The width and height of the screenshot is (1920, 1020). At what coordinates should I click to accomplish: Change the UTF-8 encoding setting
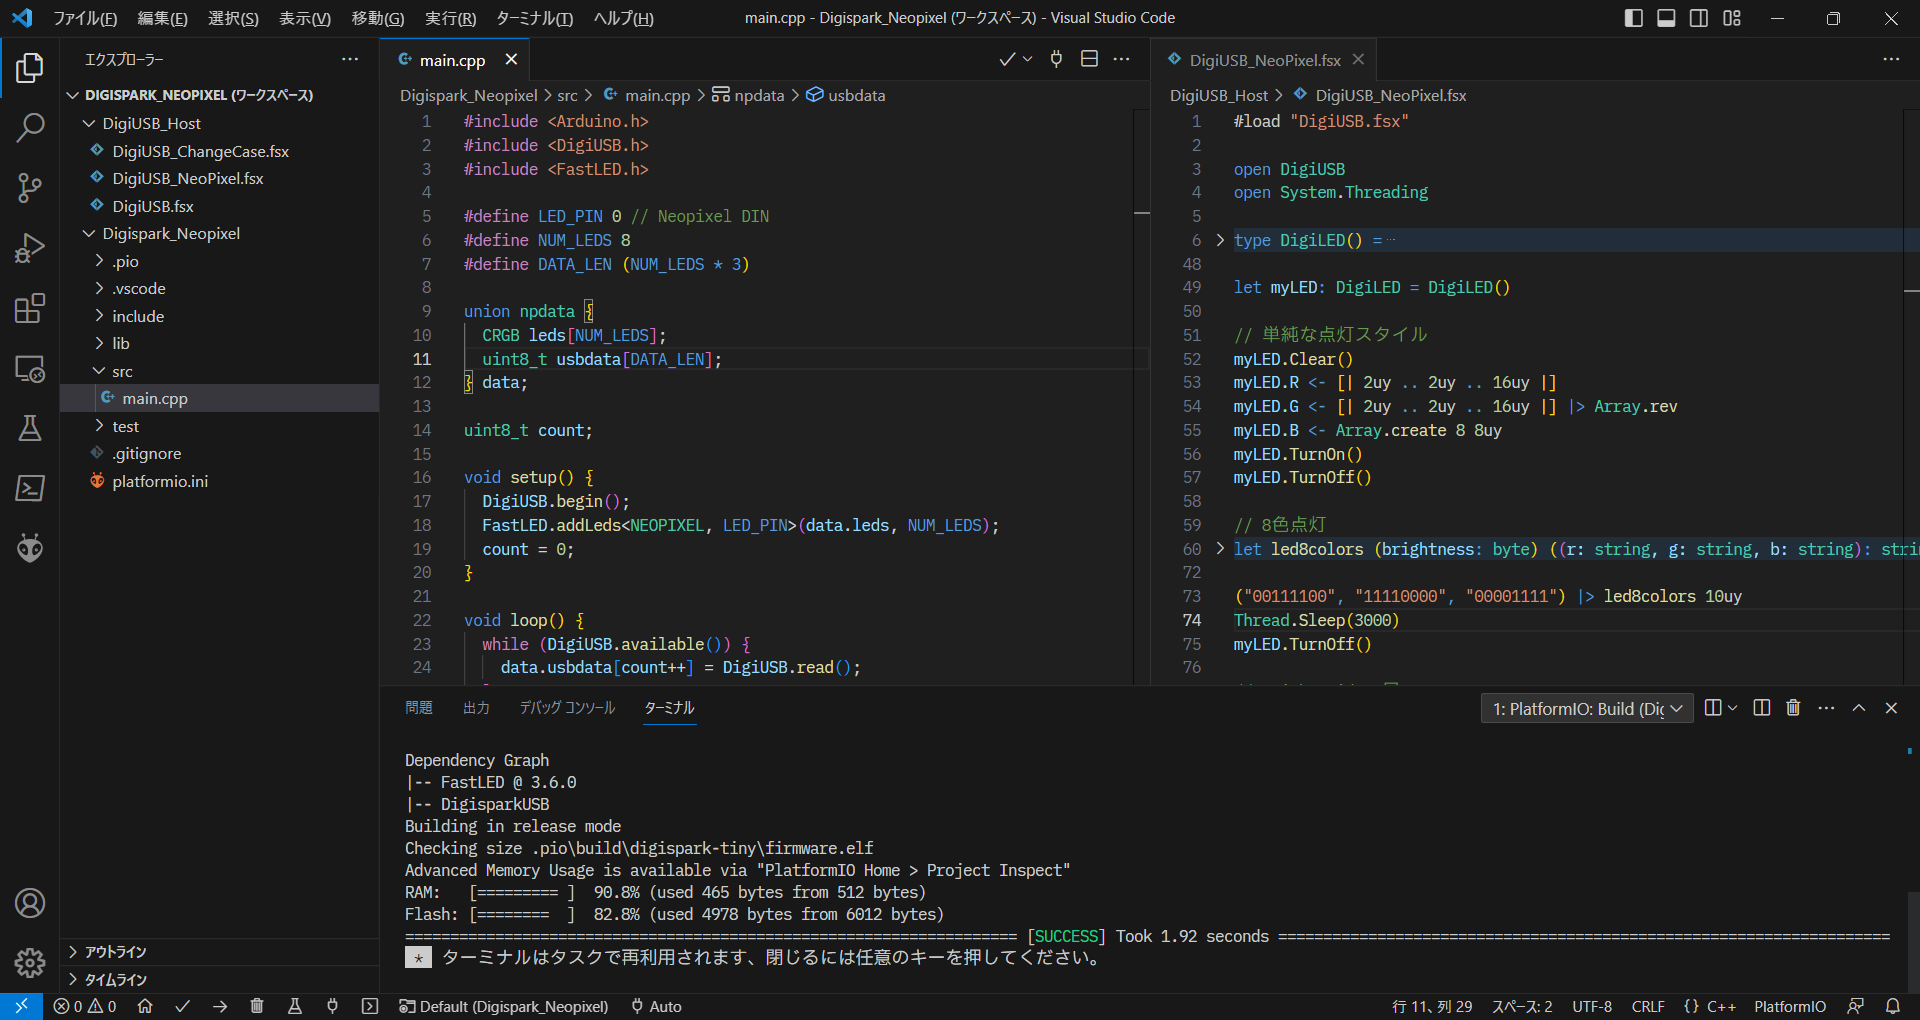[1592, 1006]
